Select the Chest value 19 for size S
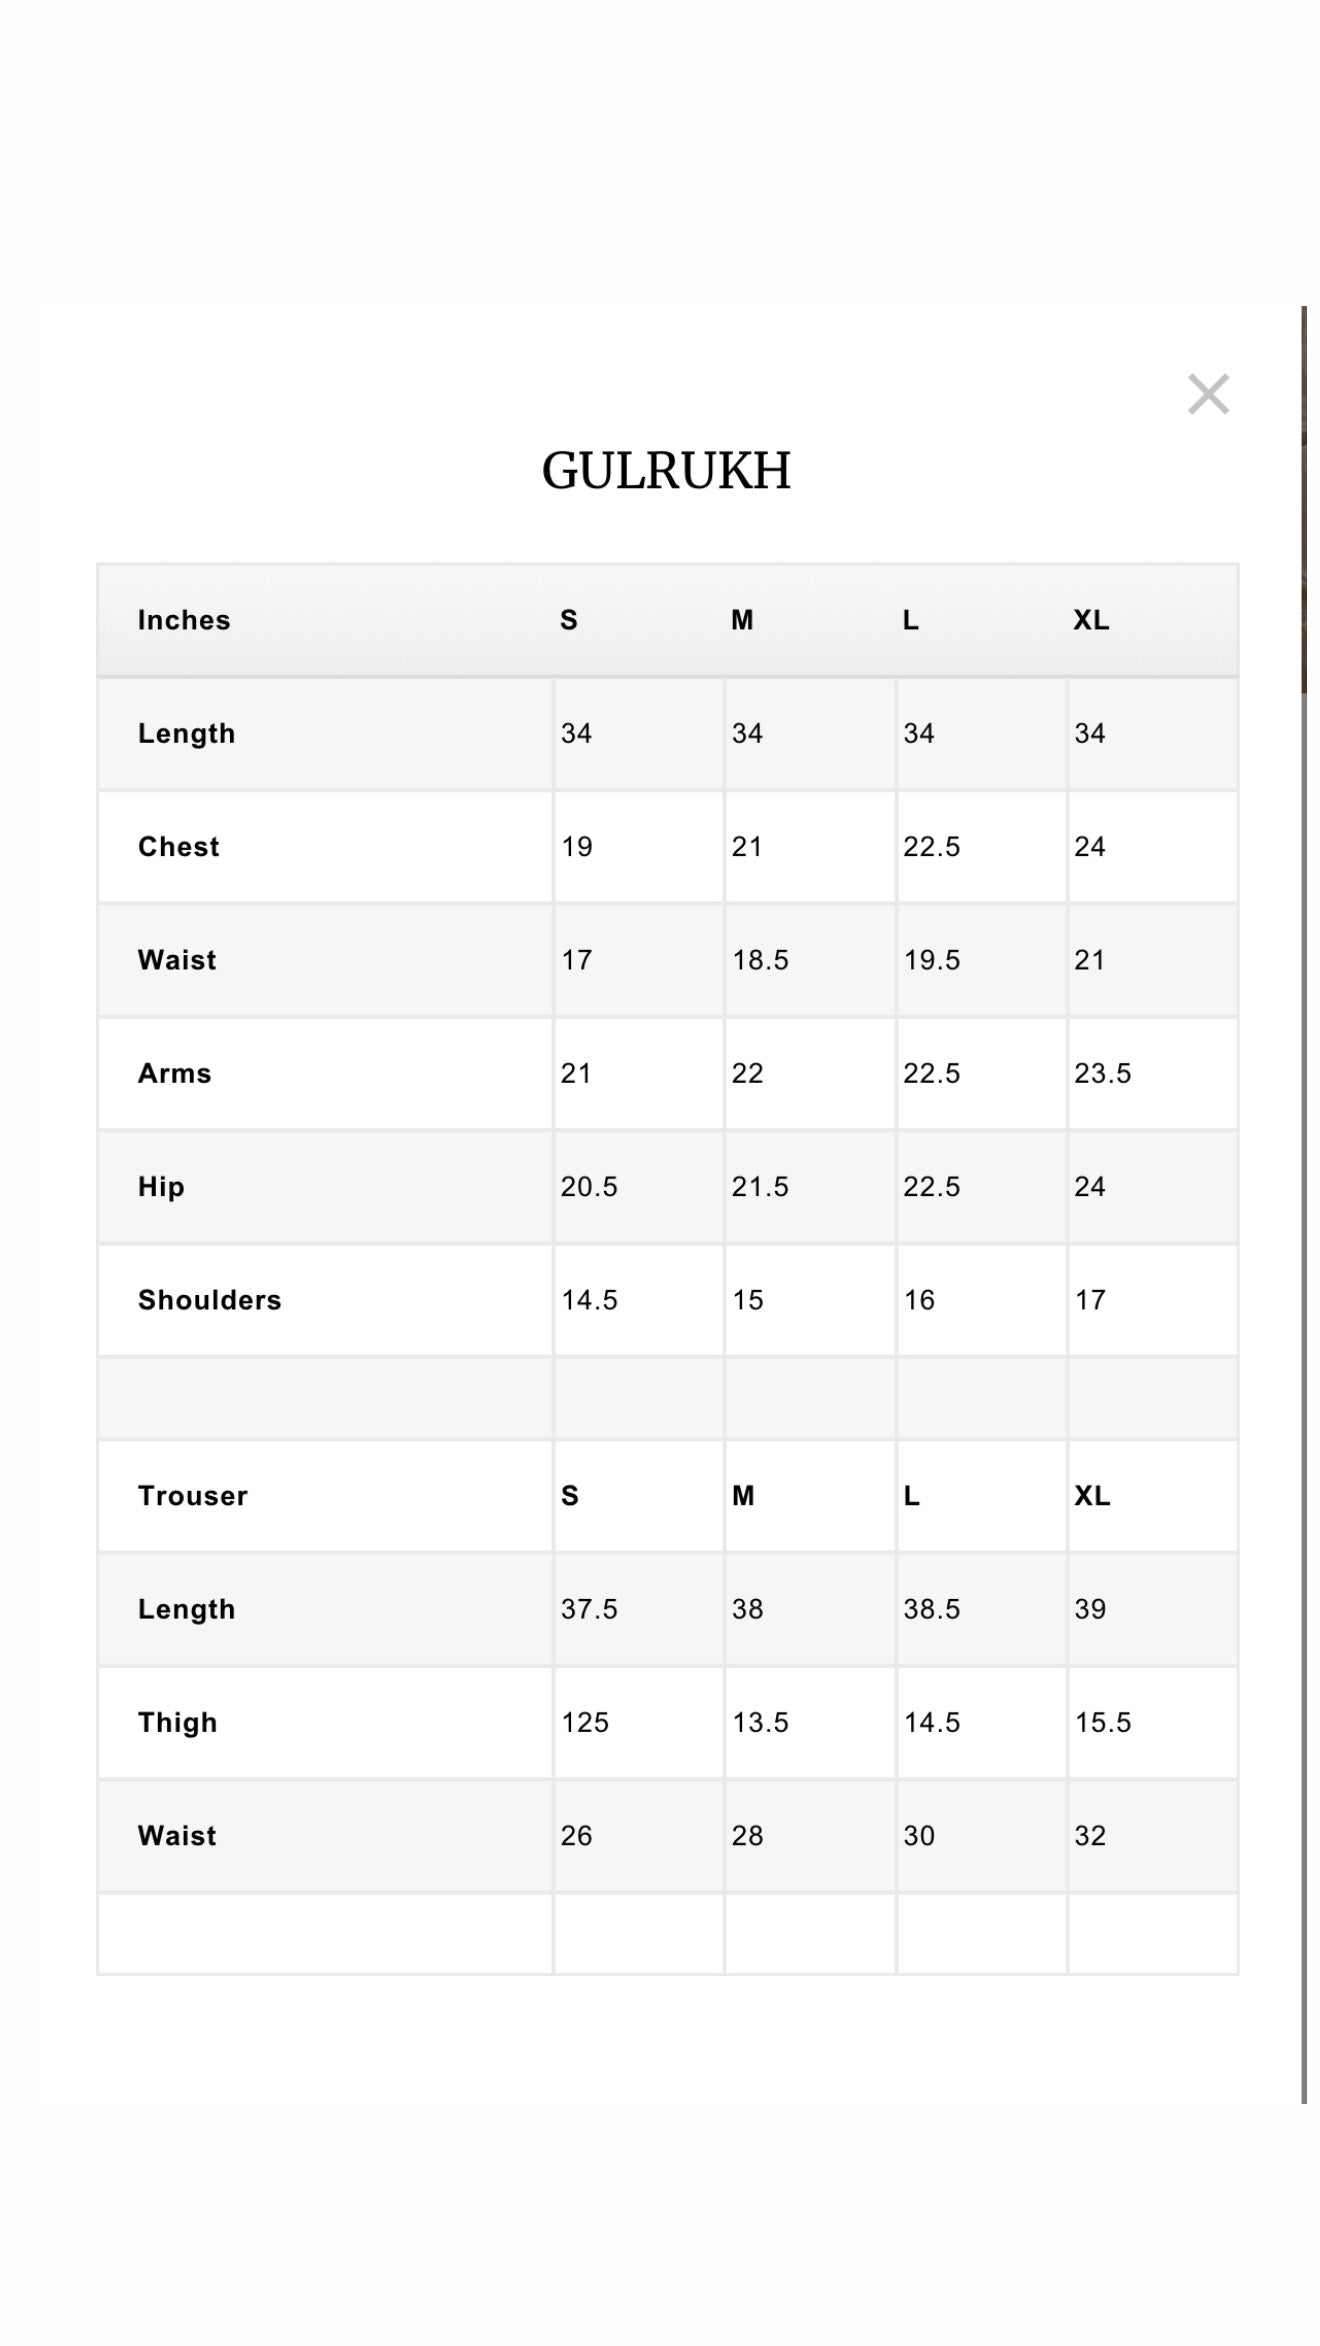The width and height of the screenshot is (1320, 2346). (577, 846)
